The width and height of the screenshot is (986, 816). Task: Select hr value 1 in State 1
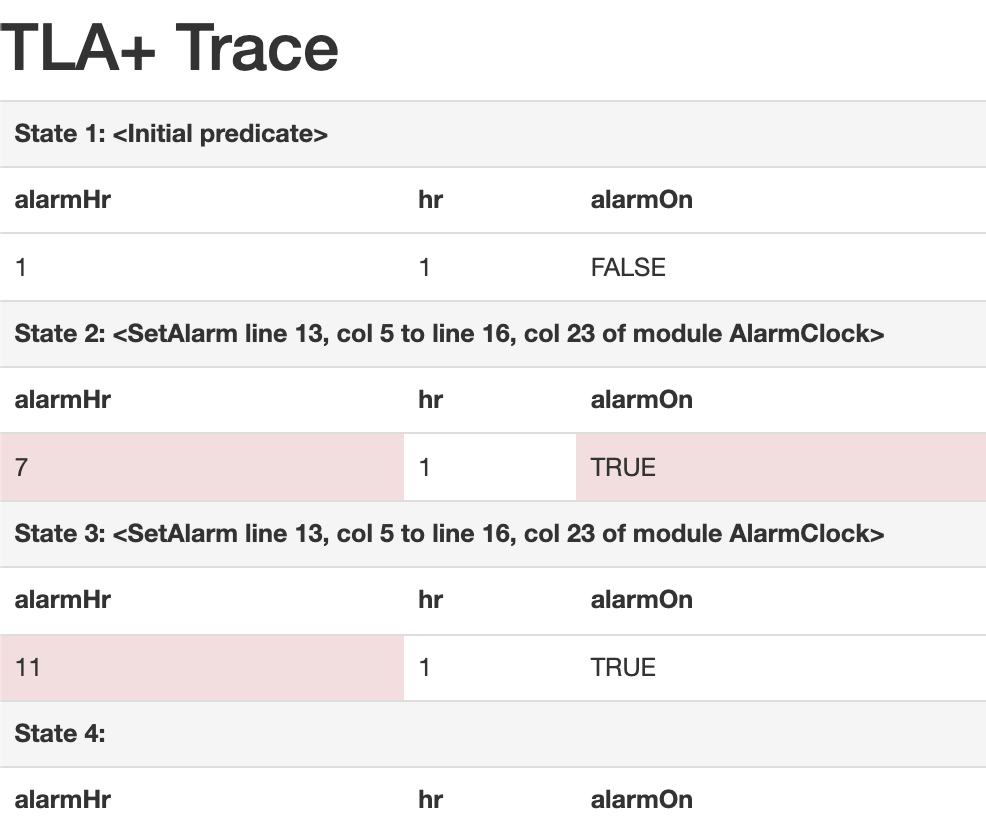[424, 268]
